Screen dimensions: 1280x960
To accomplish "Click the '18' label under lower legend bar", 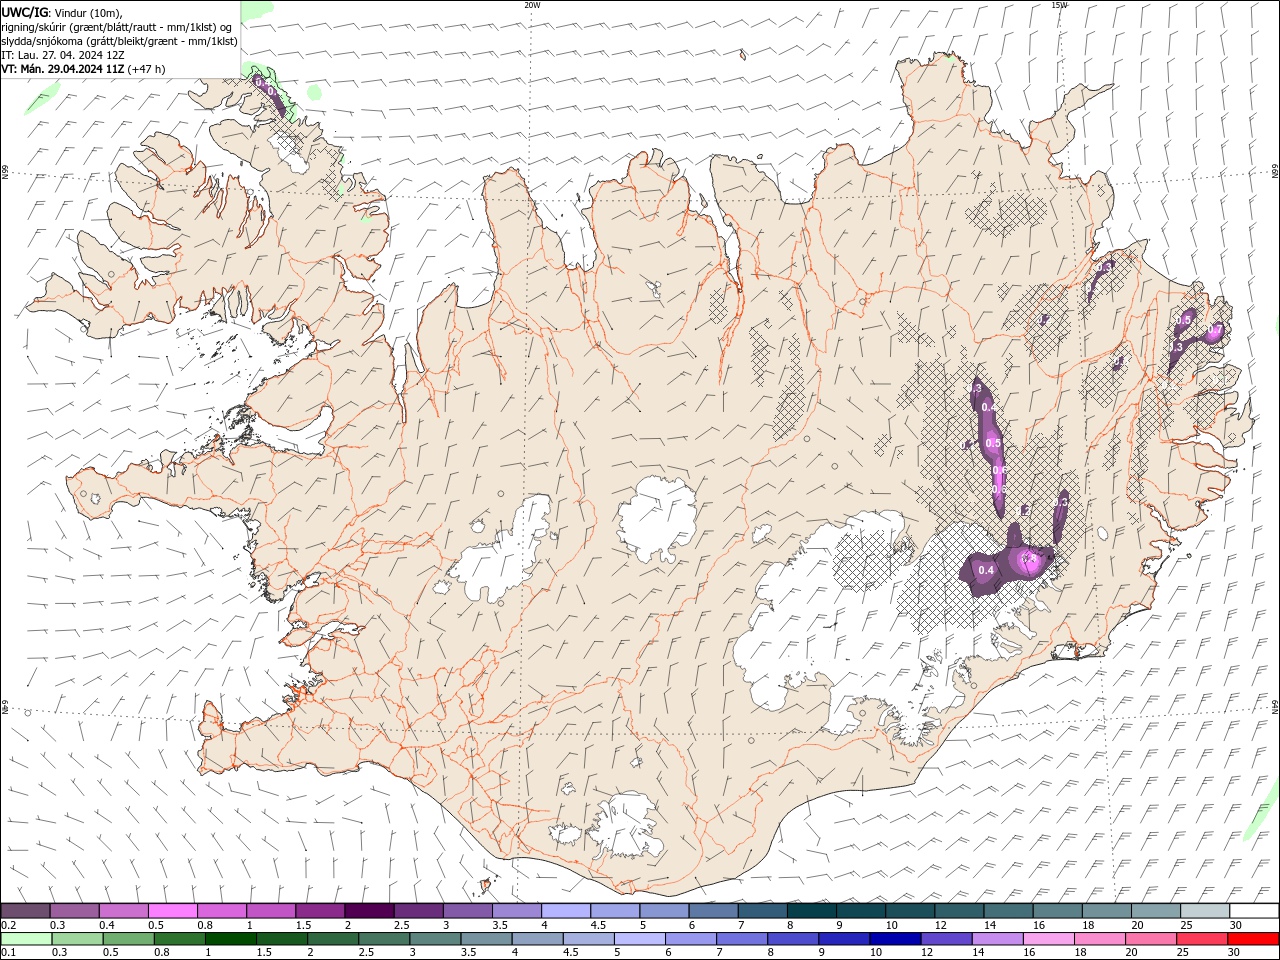I will [1082, 953].
